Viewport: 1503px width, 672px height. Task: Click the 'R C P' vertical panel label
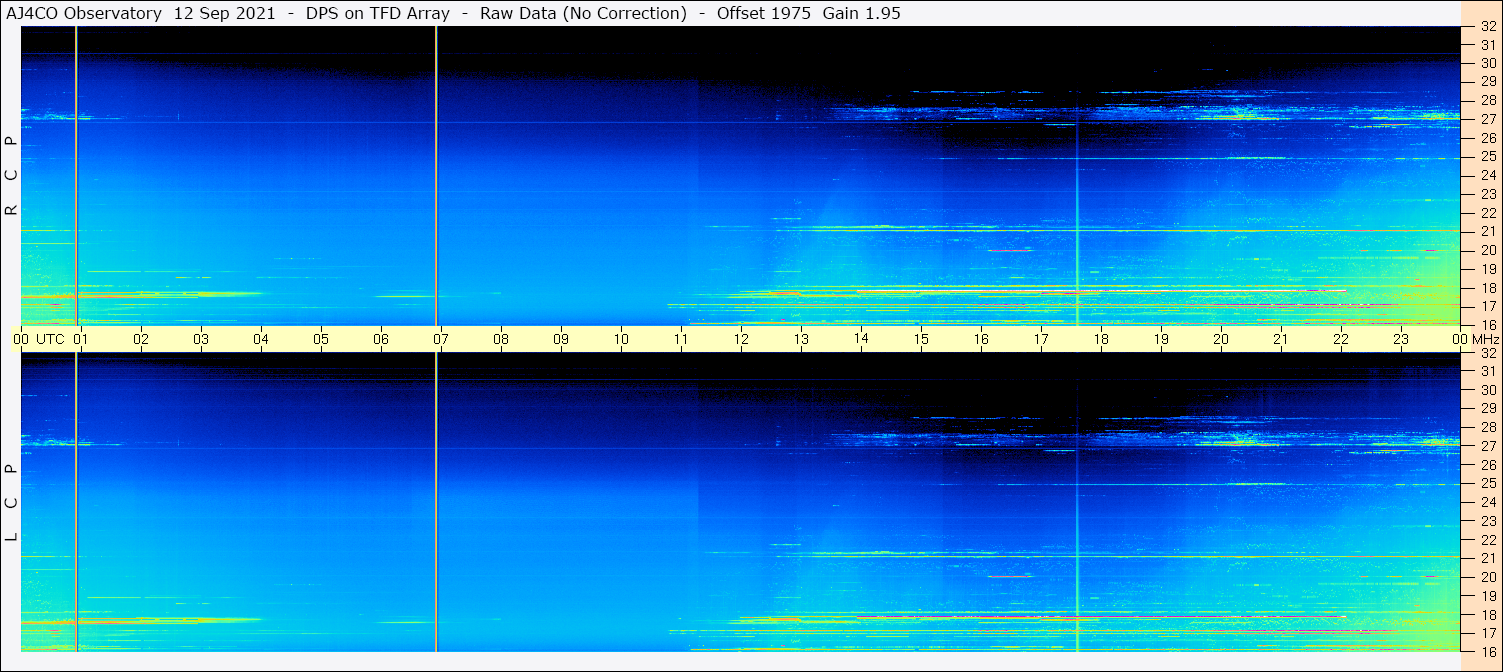(x=11, y=175)
